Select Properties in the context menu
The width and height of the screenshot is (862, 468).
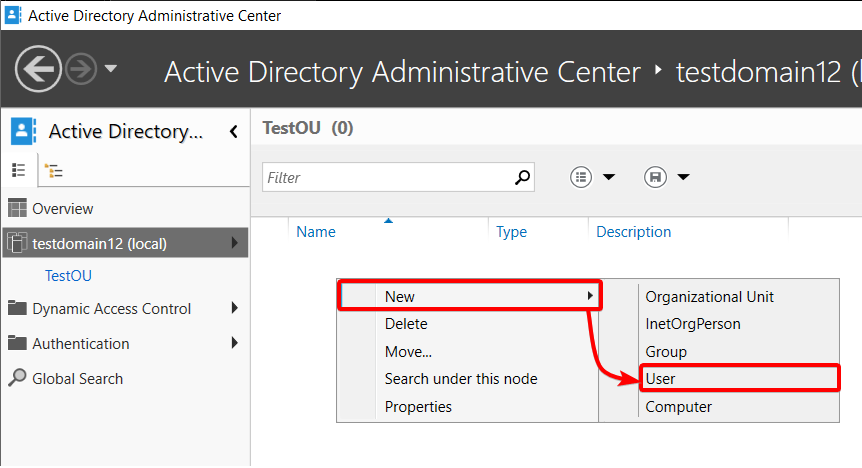pos(418,406)
